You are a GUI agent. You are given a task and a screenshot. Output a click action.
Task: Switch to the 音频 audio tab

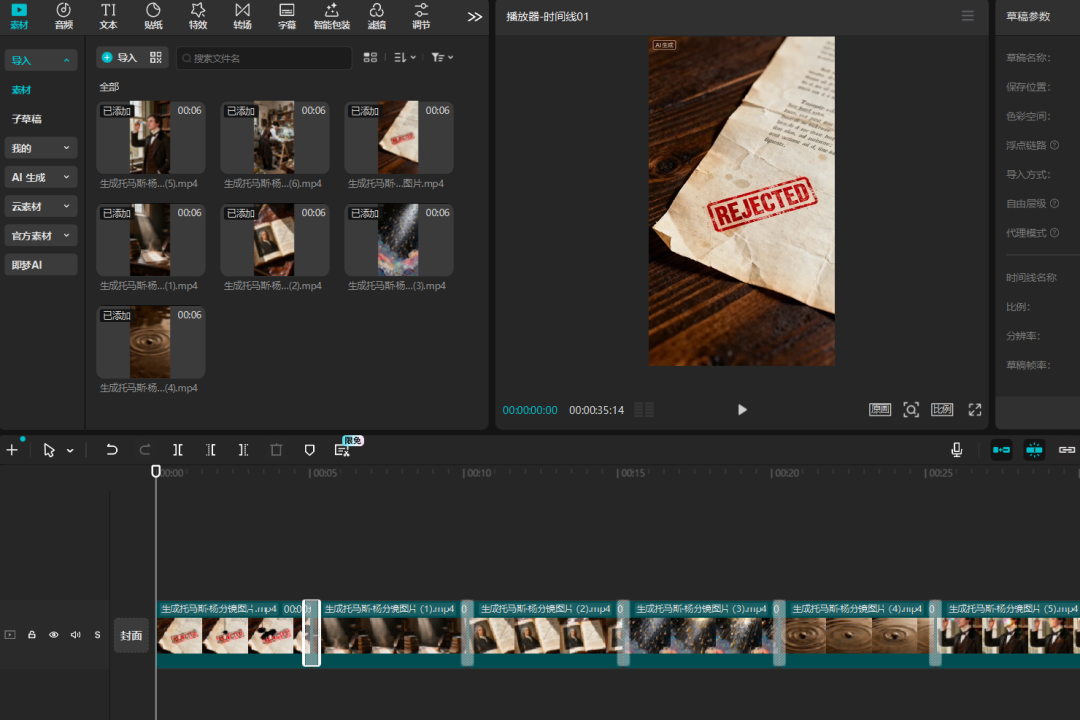(64, 16)
